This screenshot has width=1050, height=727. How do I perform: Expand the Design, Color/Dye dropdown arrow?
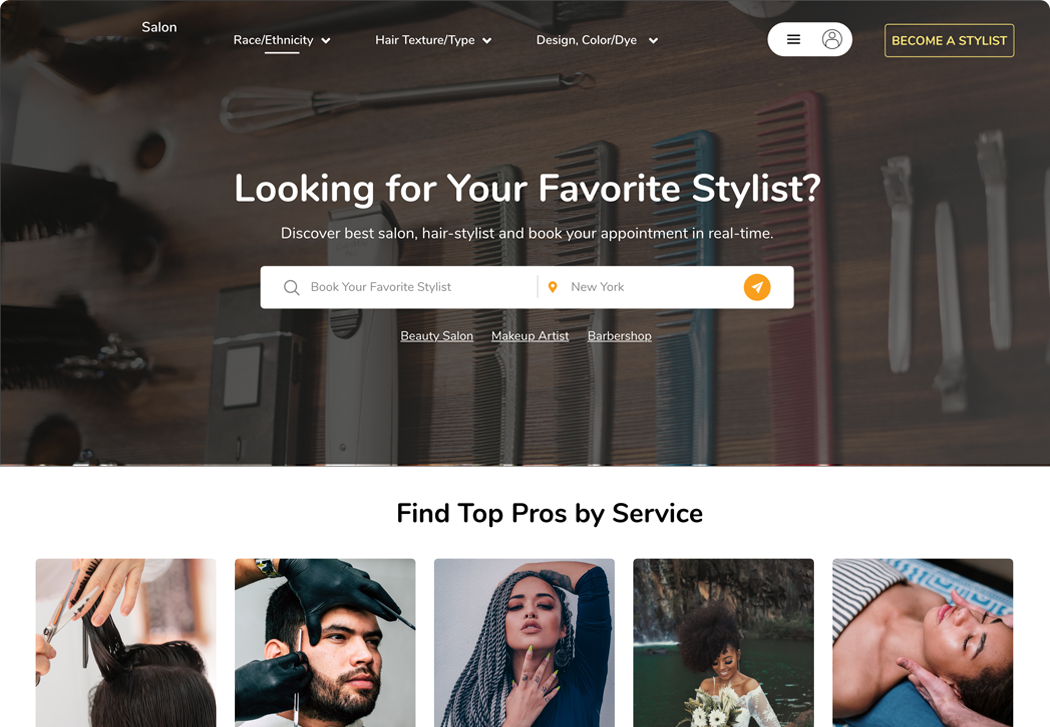[x=653, y=41]
